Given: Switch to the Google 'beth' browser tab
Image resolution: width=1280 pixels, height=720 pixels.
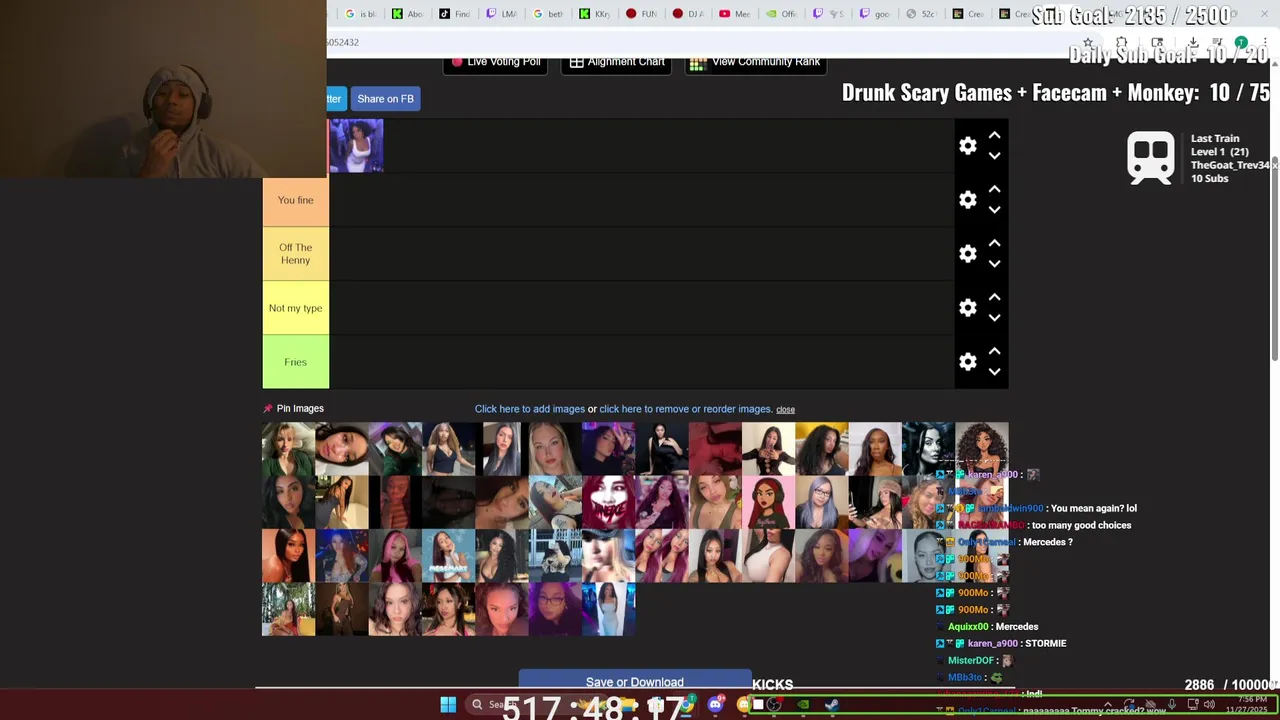Looking at the screenshot, I should click(548, 14).
